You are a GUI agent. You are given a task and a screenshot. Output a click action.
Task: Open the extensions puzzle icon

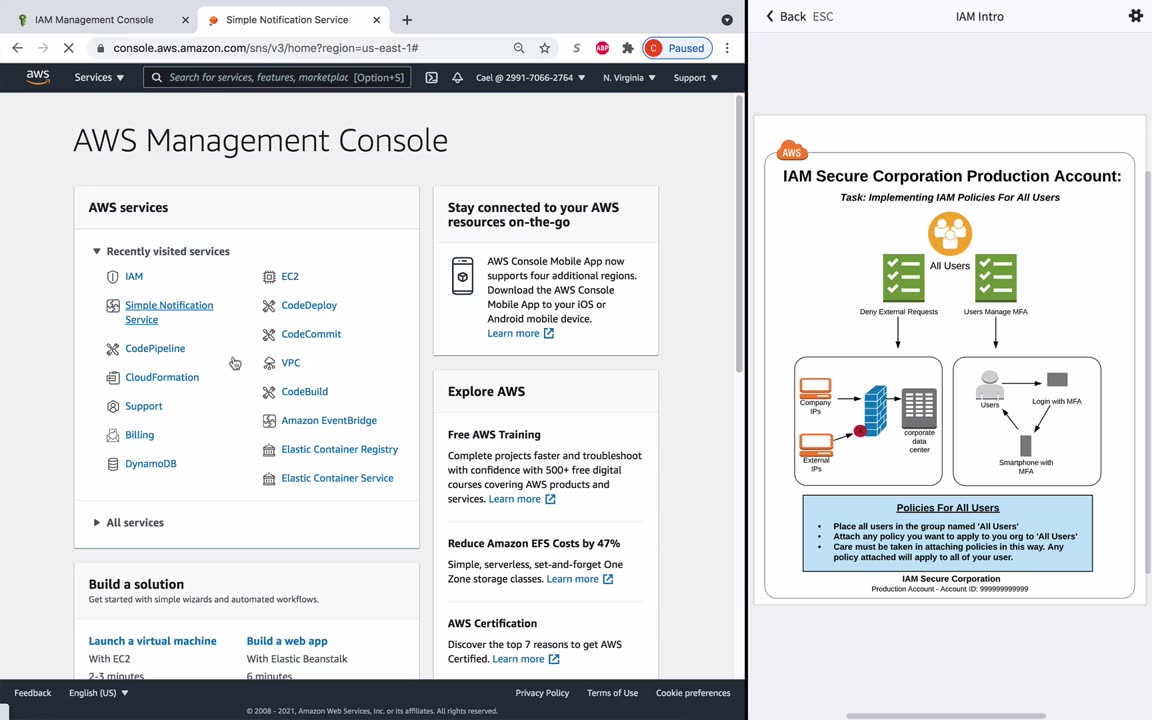627,48
